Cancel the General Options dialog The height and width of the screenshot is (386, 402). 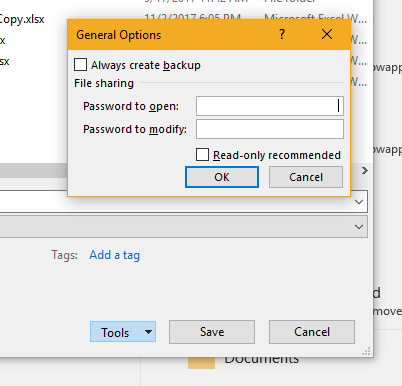[x=306, y=177]
